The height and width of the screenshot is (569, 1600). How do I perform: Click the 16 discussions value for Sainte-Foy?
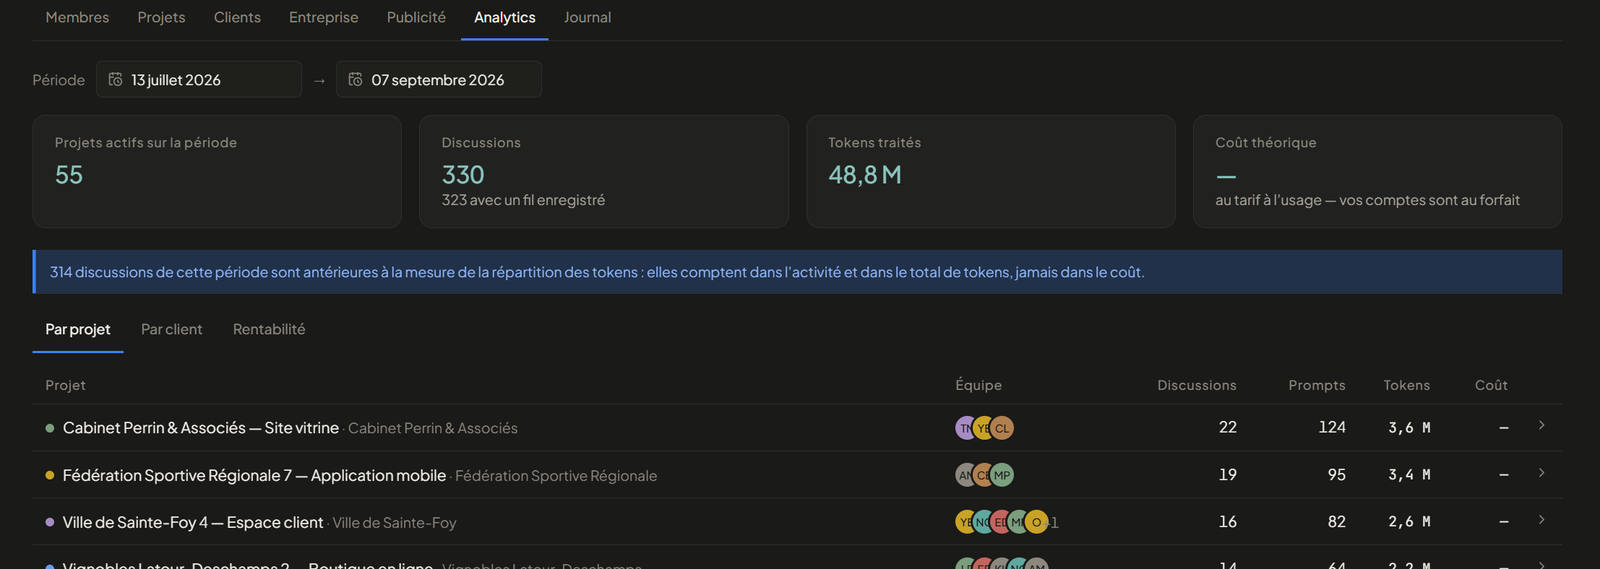pyautogui.click(x=1228, y=522)
